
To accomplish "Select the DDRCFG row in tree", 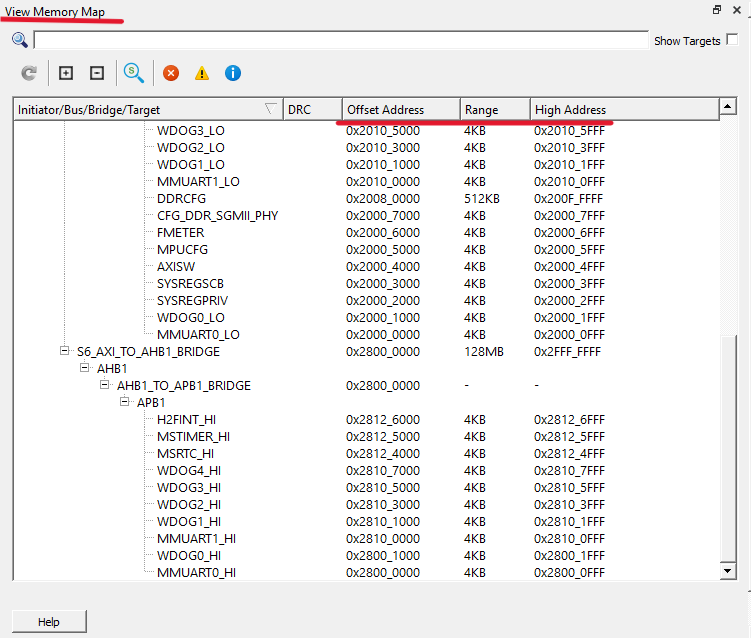I will (182, 198).
